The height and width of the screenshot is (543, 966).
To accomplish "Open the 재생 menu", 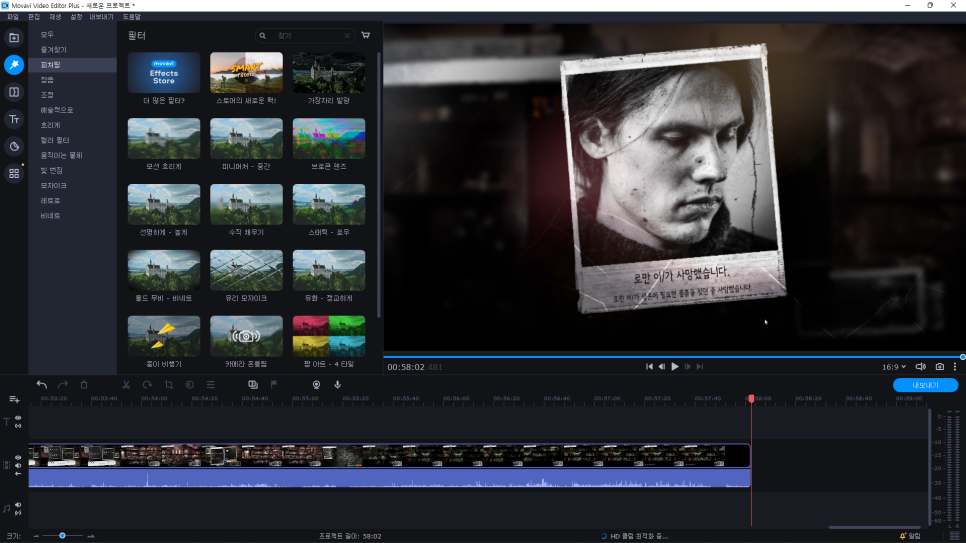I will click(55, 17).
